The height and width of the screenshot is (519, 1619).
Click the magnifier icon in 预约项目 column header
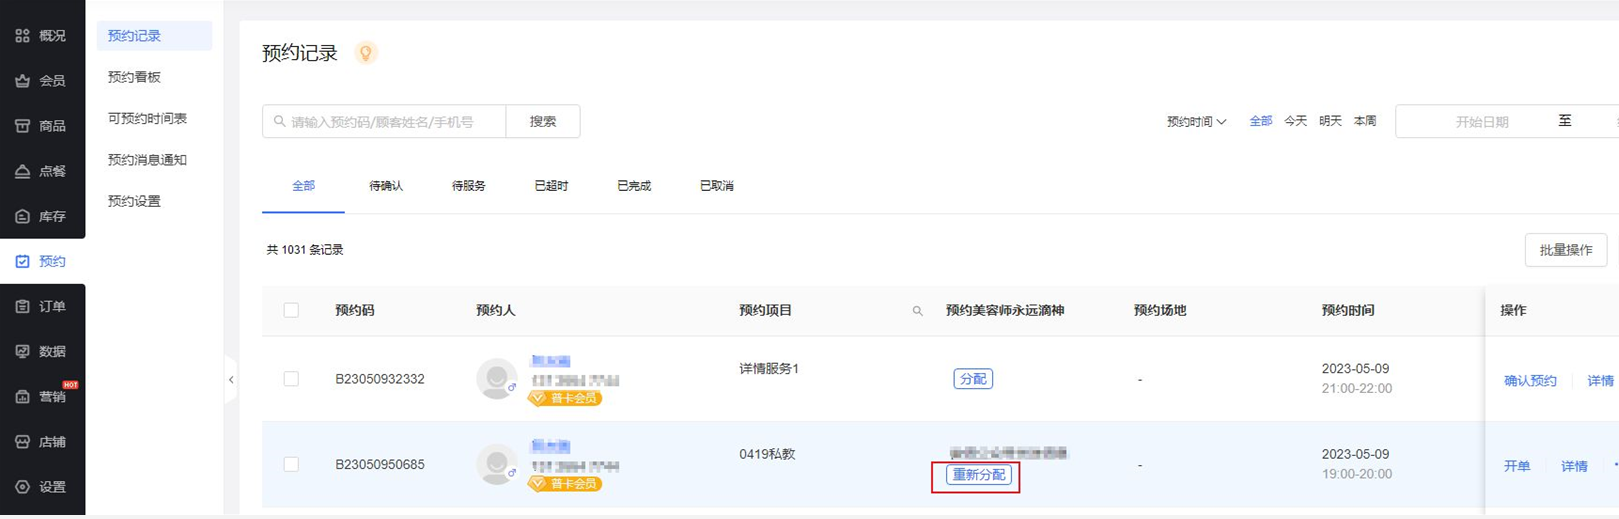point(917,311)
